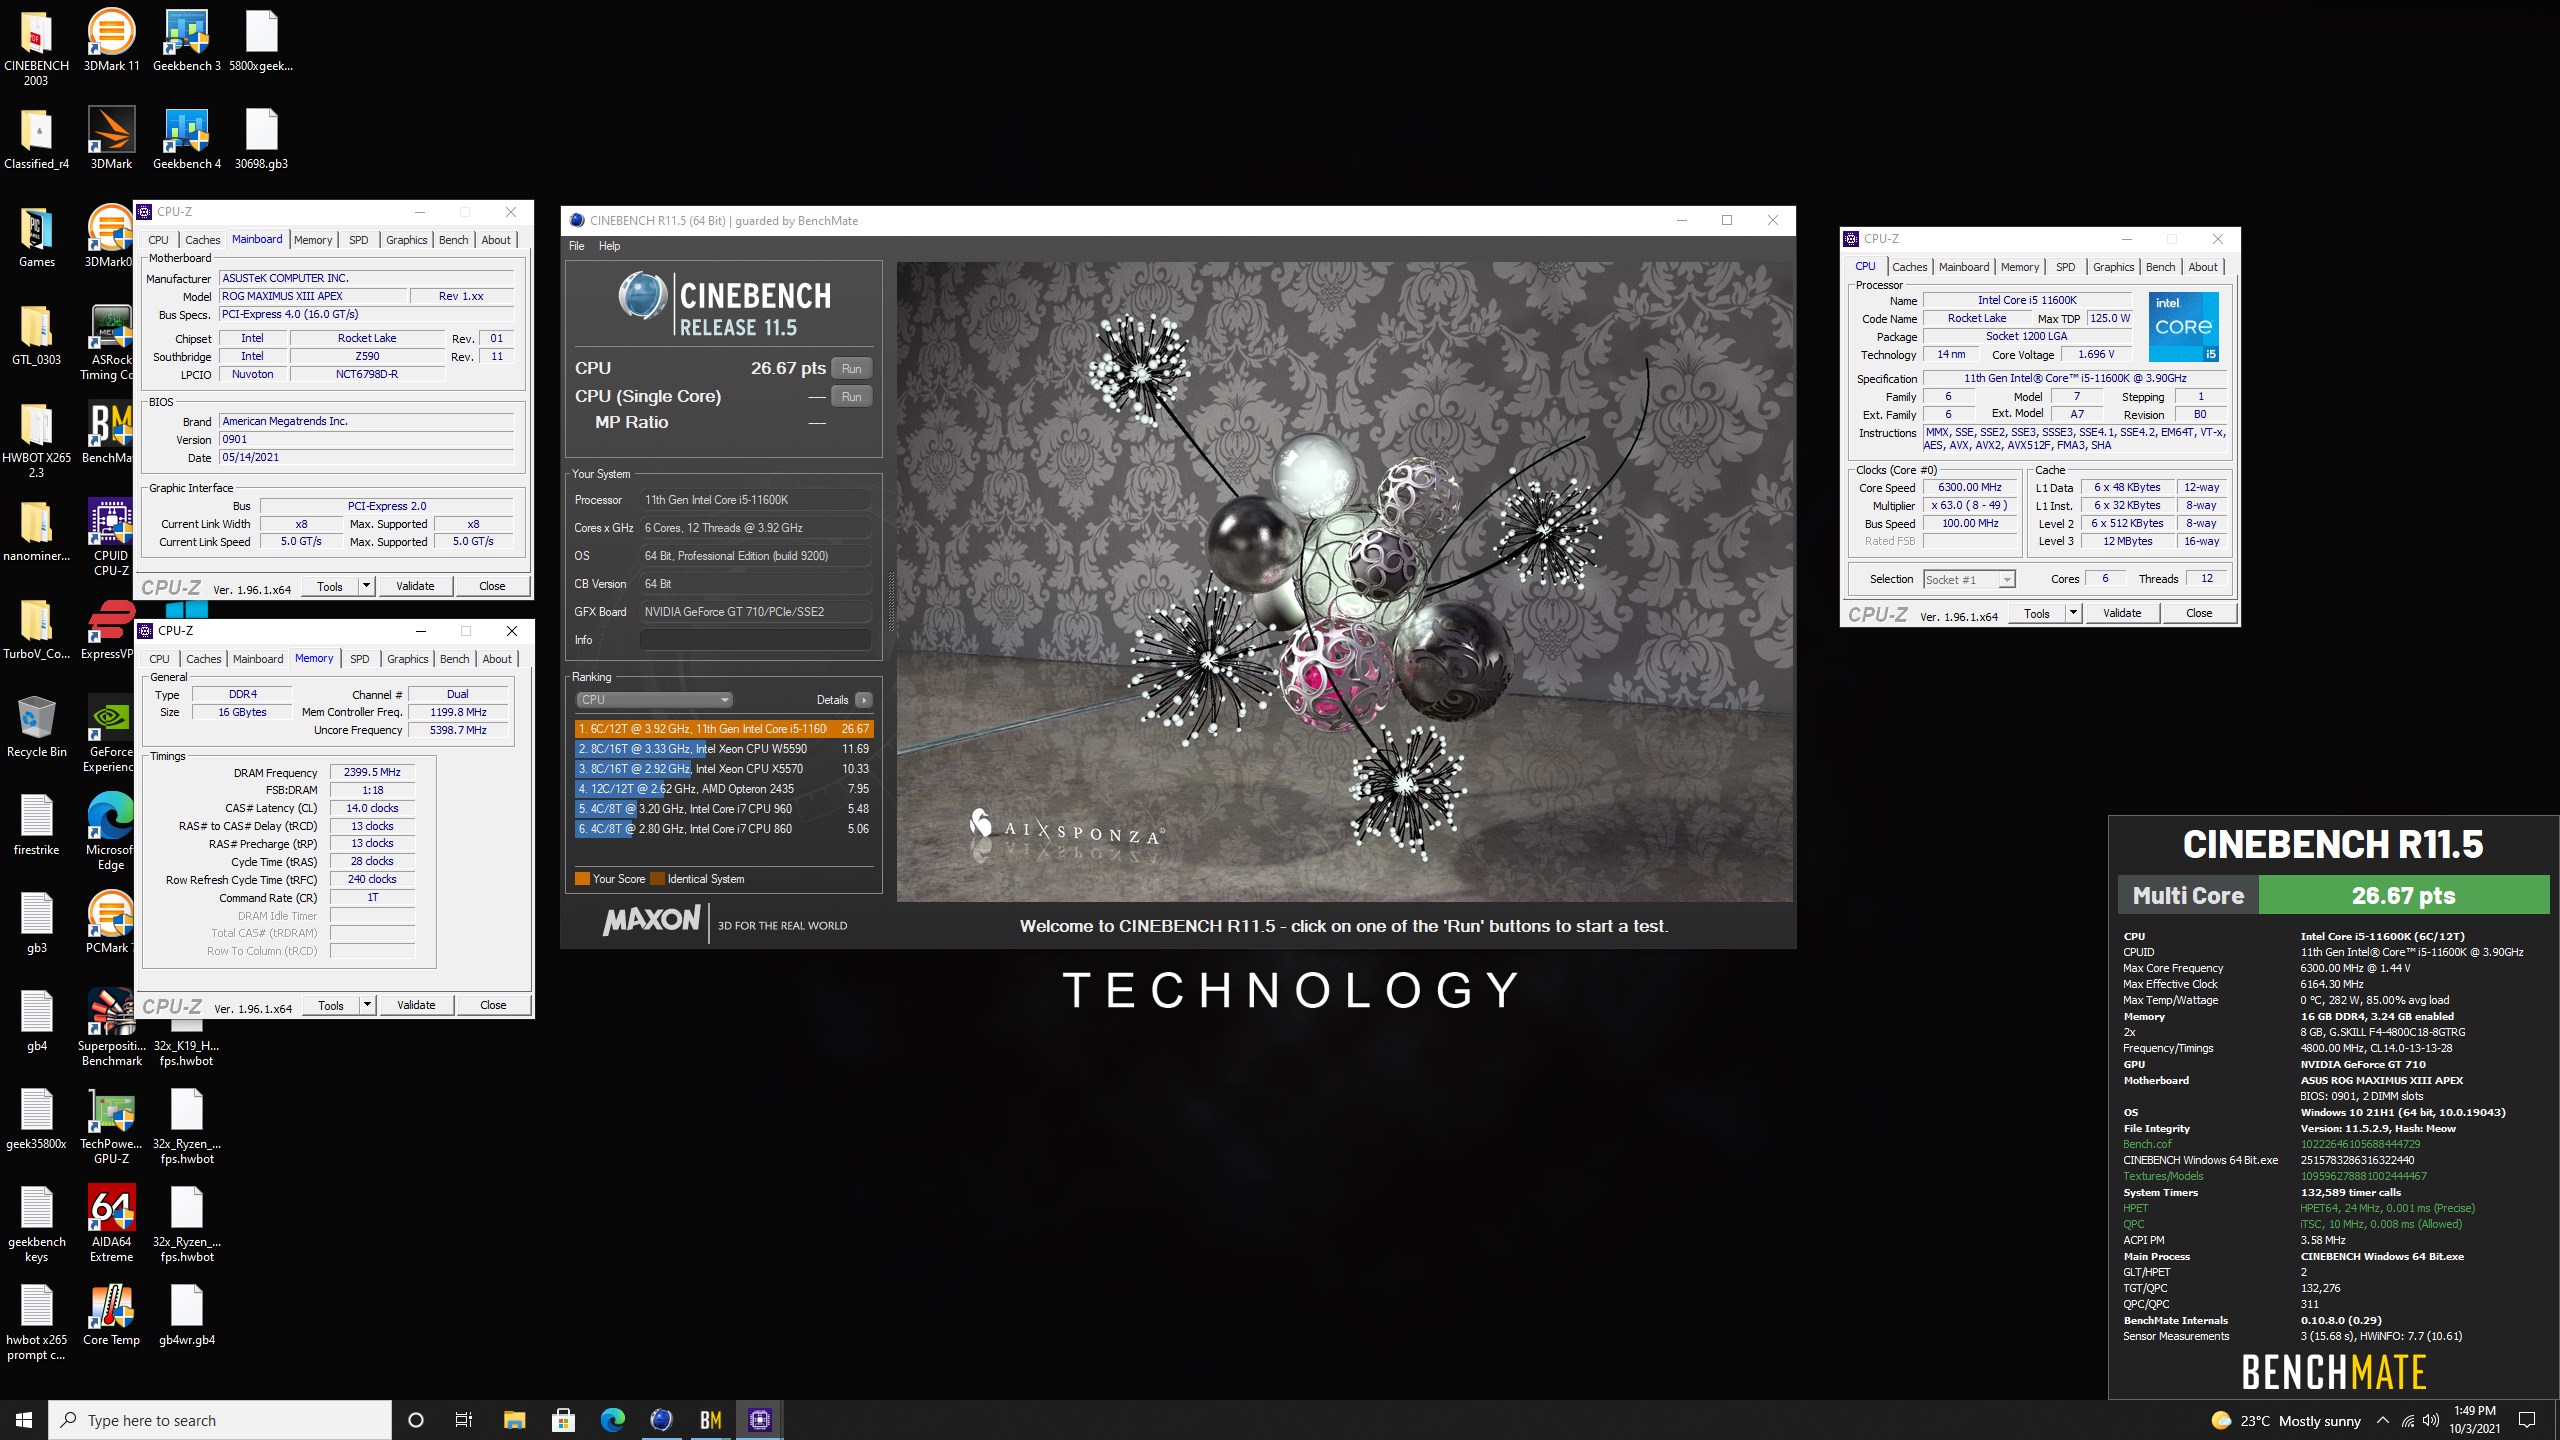Launch the Geekbench 4 desktop shortcut
The height and width of the screenshot is (1440, 2560).
click(x=186, y=138)
